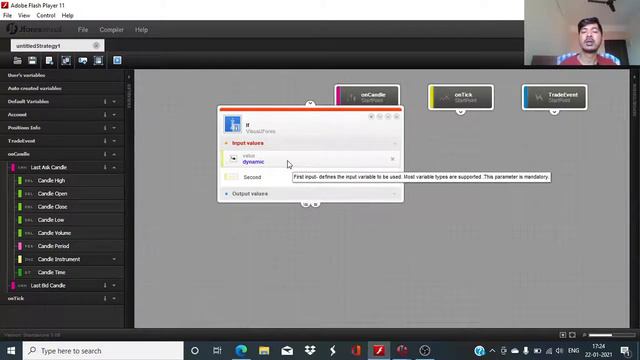Open the notifications center icon
Screen dimensions: 640x360
tap(625, 351)
